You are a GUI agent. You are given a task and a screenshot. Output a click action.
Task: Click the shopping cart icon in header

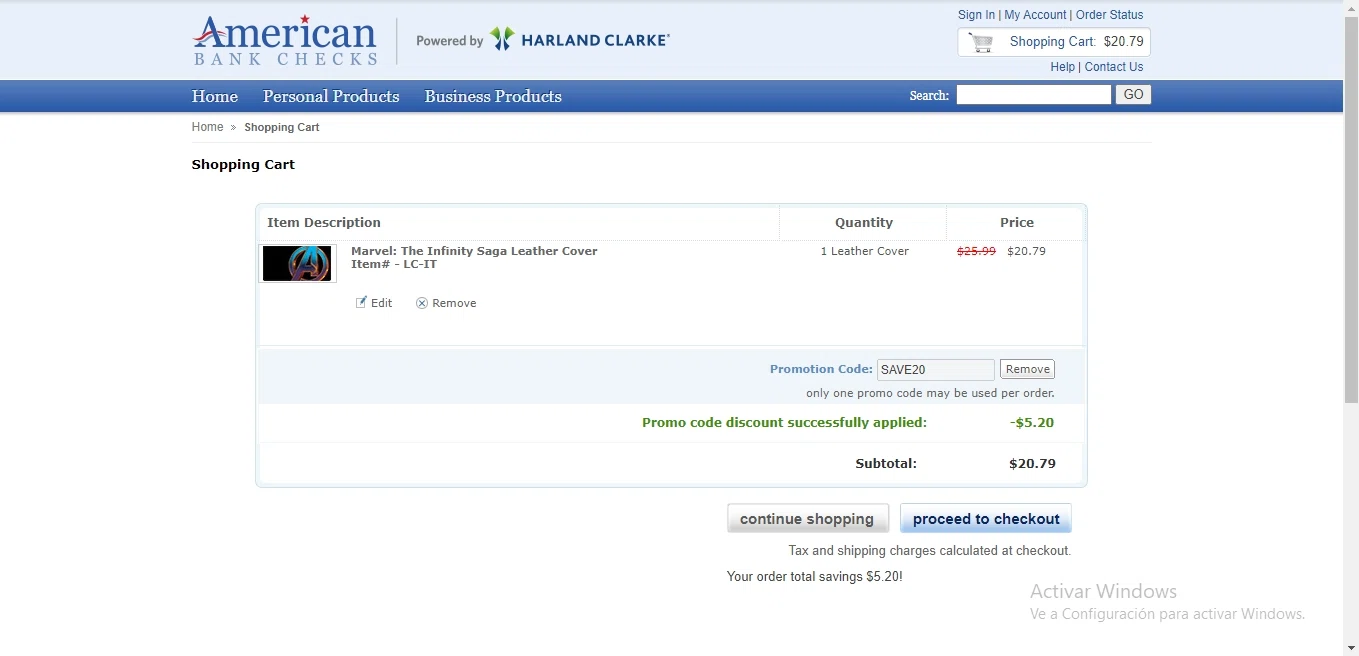982,42
